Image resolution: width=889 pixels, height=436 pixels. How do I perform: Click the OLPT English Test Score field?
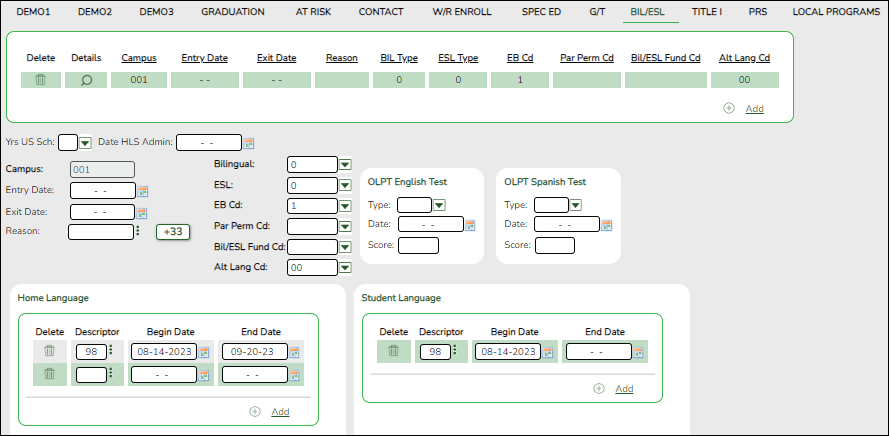click(x=418, y=246)
